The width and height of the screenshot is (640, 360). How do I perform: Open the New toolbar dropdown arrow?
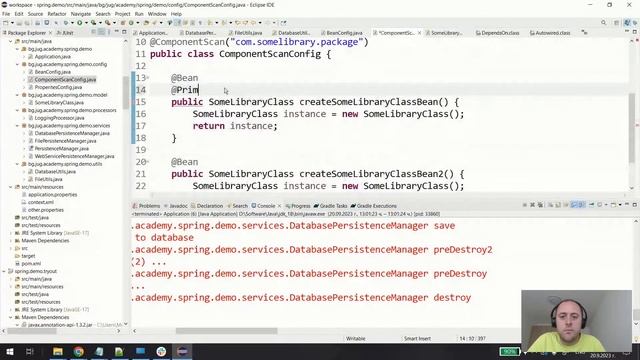[12, 23]
